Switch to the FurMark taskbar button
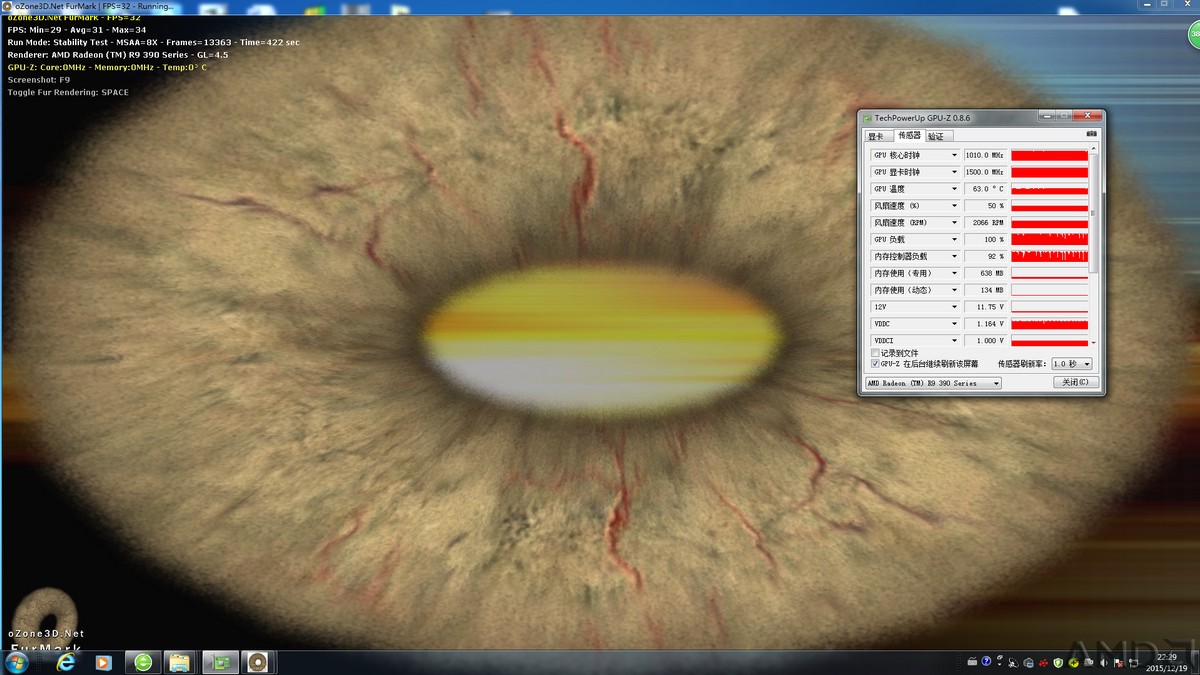The image size is (1200, 675). pos(258,662)
